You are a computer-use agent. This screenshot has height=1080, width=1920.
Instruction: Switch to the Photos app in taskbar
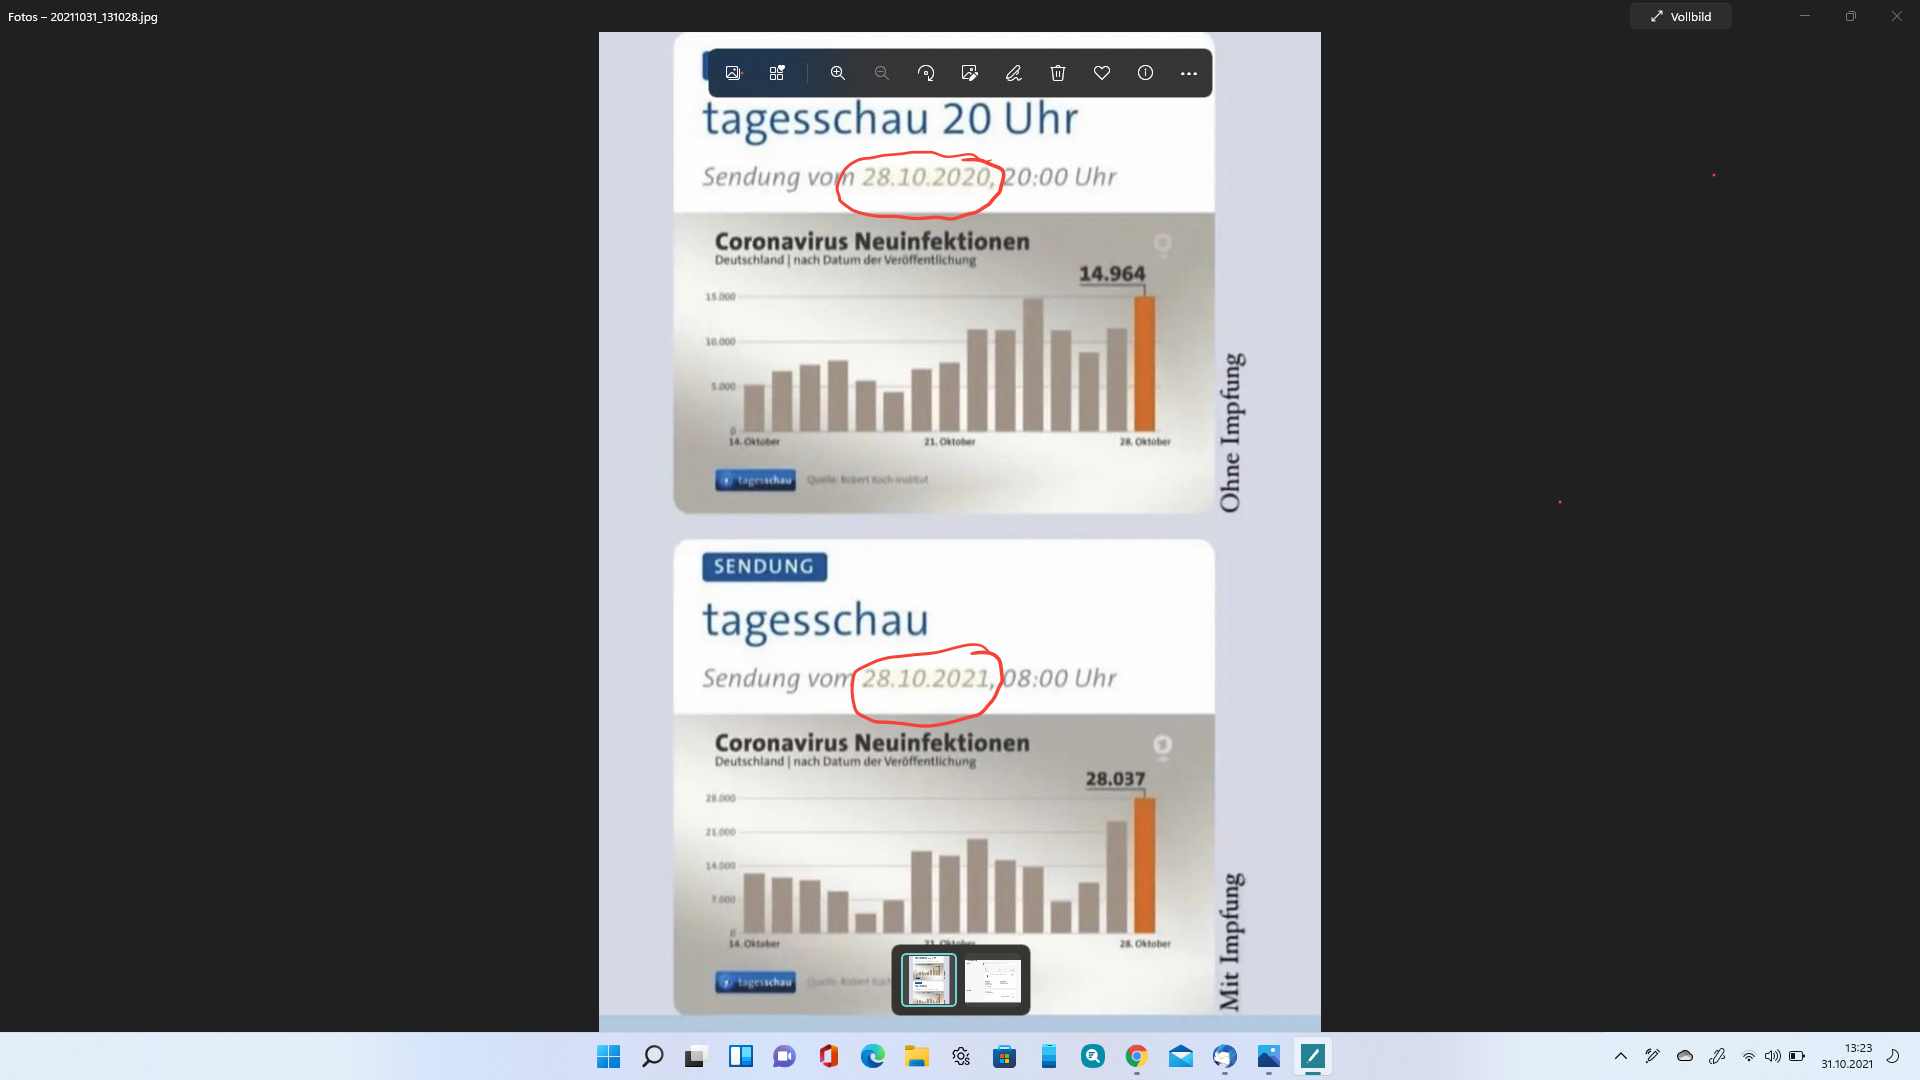pyautogui.click(x=1269, y=1056)
